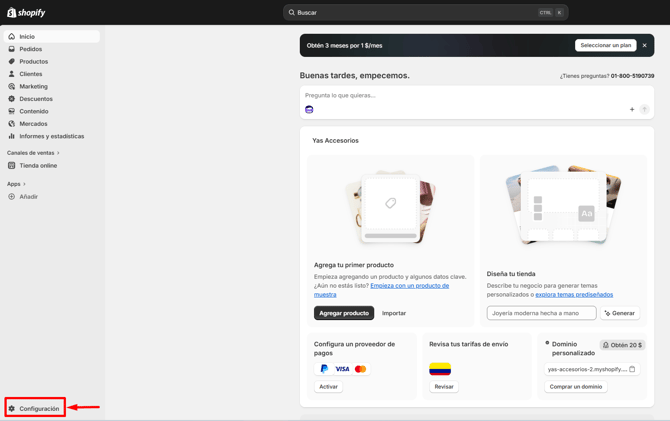This screenshot has width=670, height=421.
Task: Expand the Apps section chevron
Action: click(x=25, y=184)
